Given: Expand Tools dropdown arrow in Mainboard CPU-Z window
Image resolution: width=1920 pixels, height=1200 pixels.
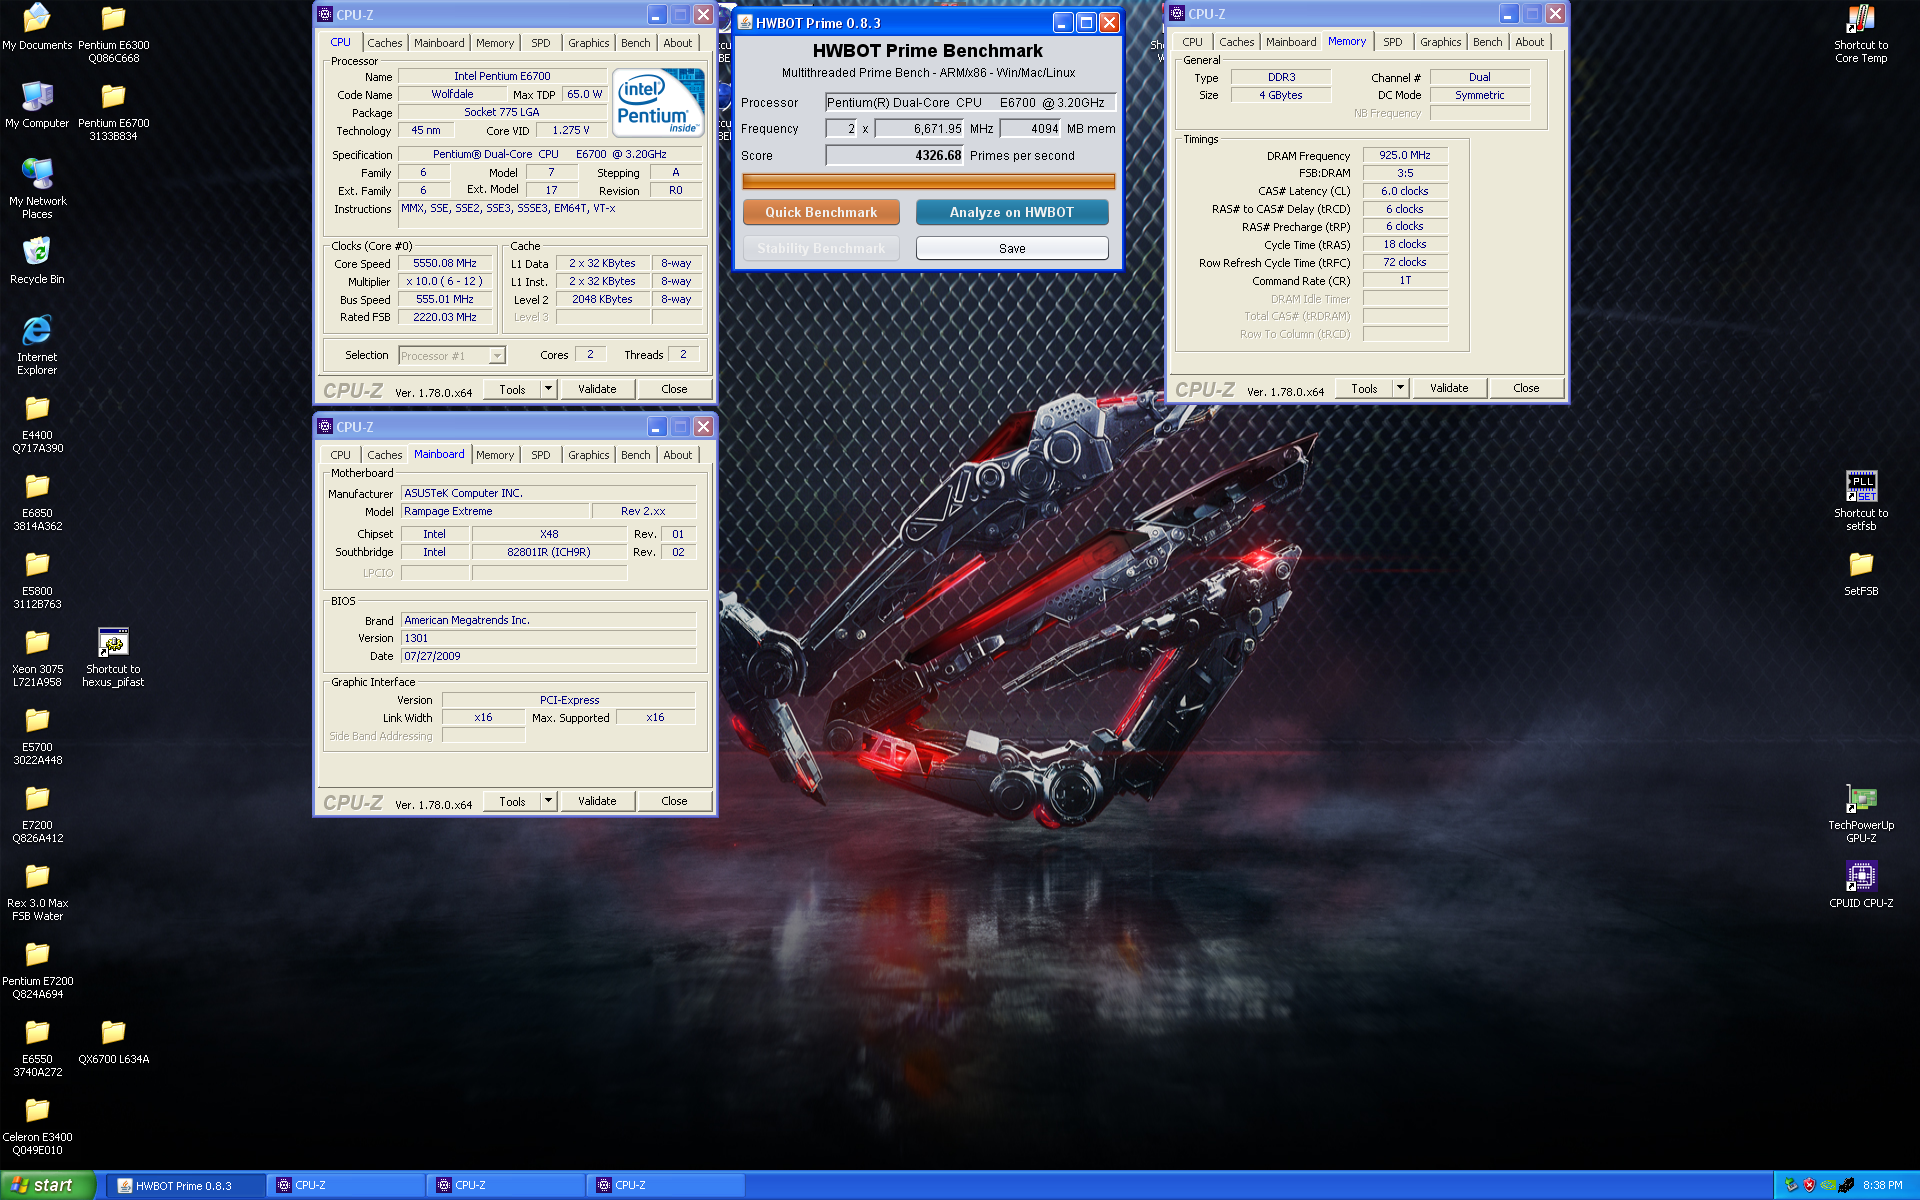Looking at the screenshot, I should [x=548, y=801].
